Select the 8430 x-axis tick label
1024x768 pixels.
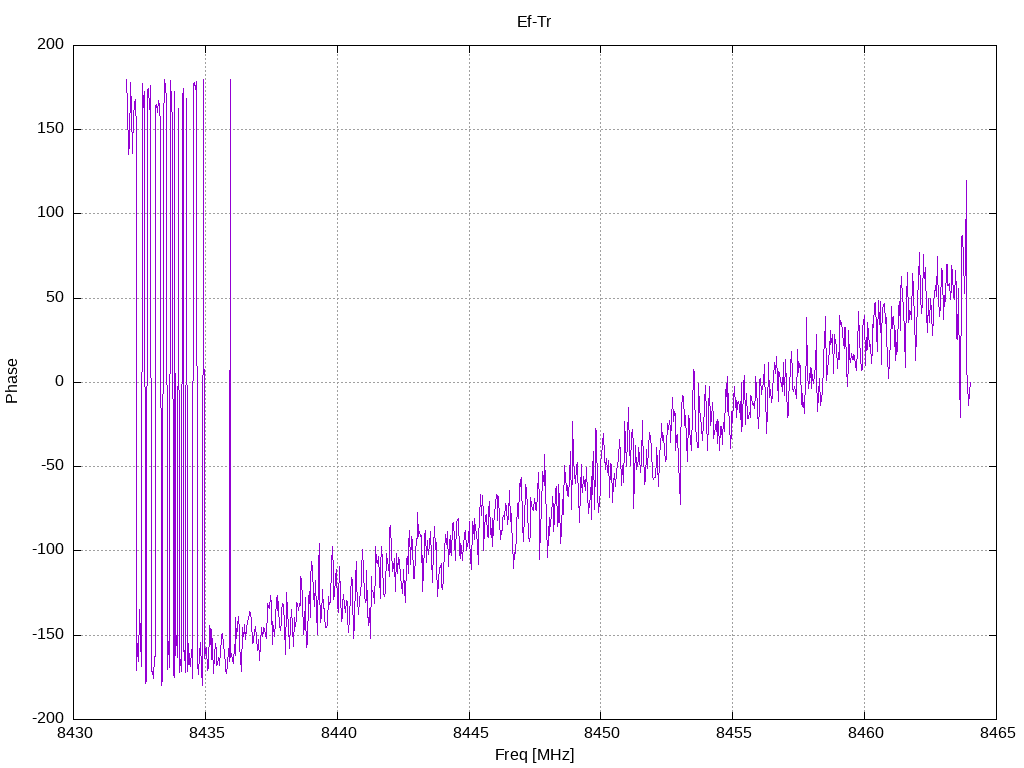(x=73, y=733)
